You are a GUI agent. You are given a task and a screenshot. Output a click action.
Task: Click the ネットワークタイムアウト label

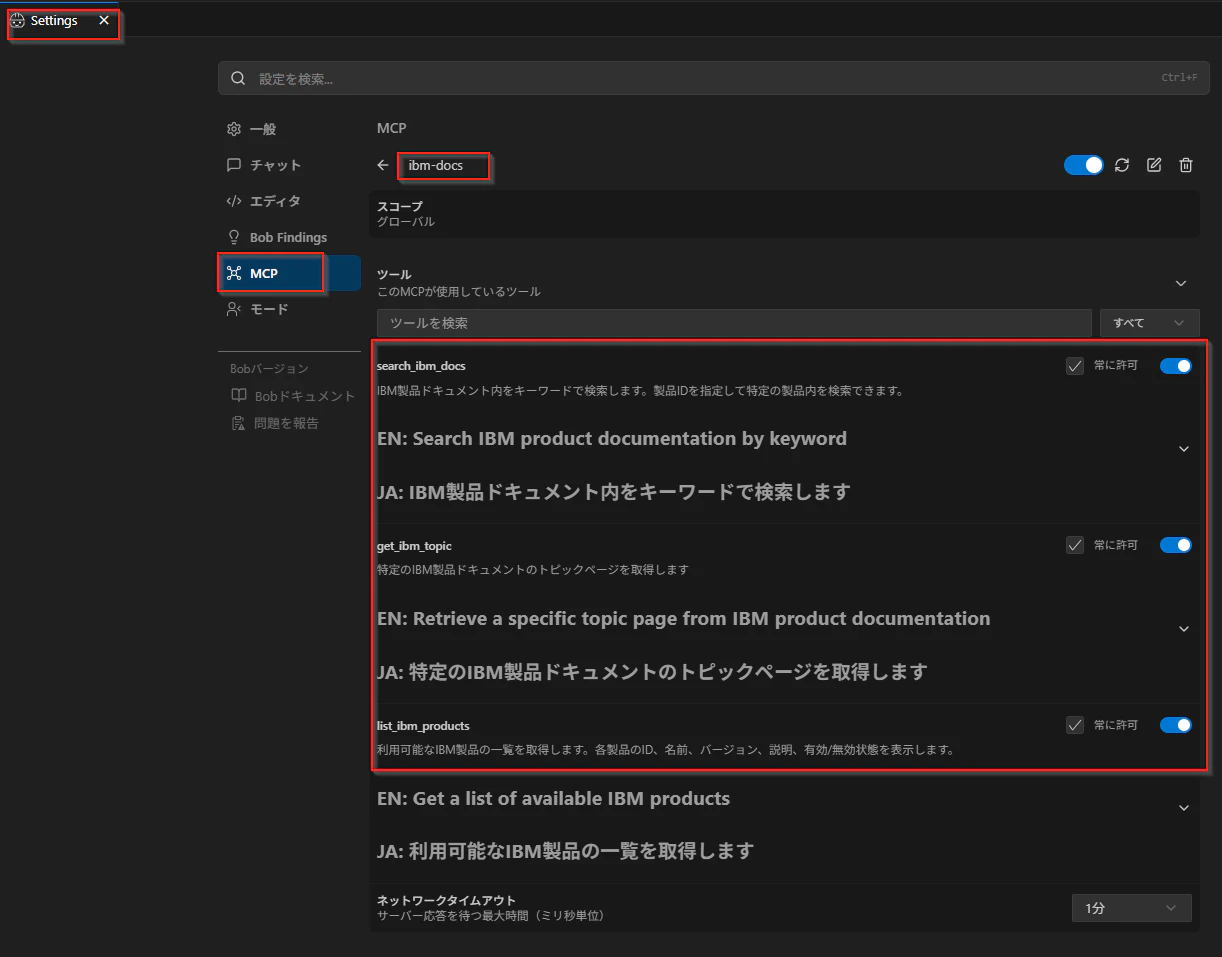446,900
